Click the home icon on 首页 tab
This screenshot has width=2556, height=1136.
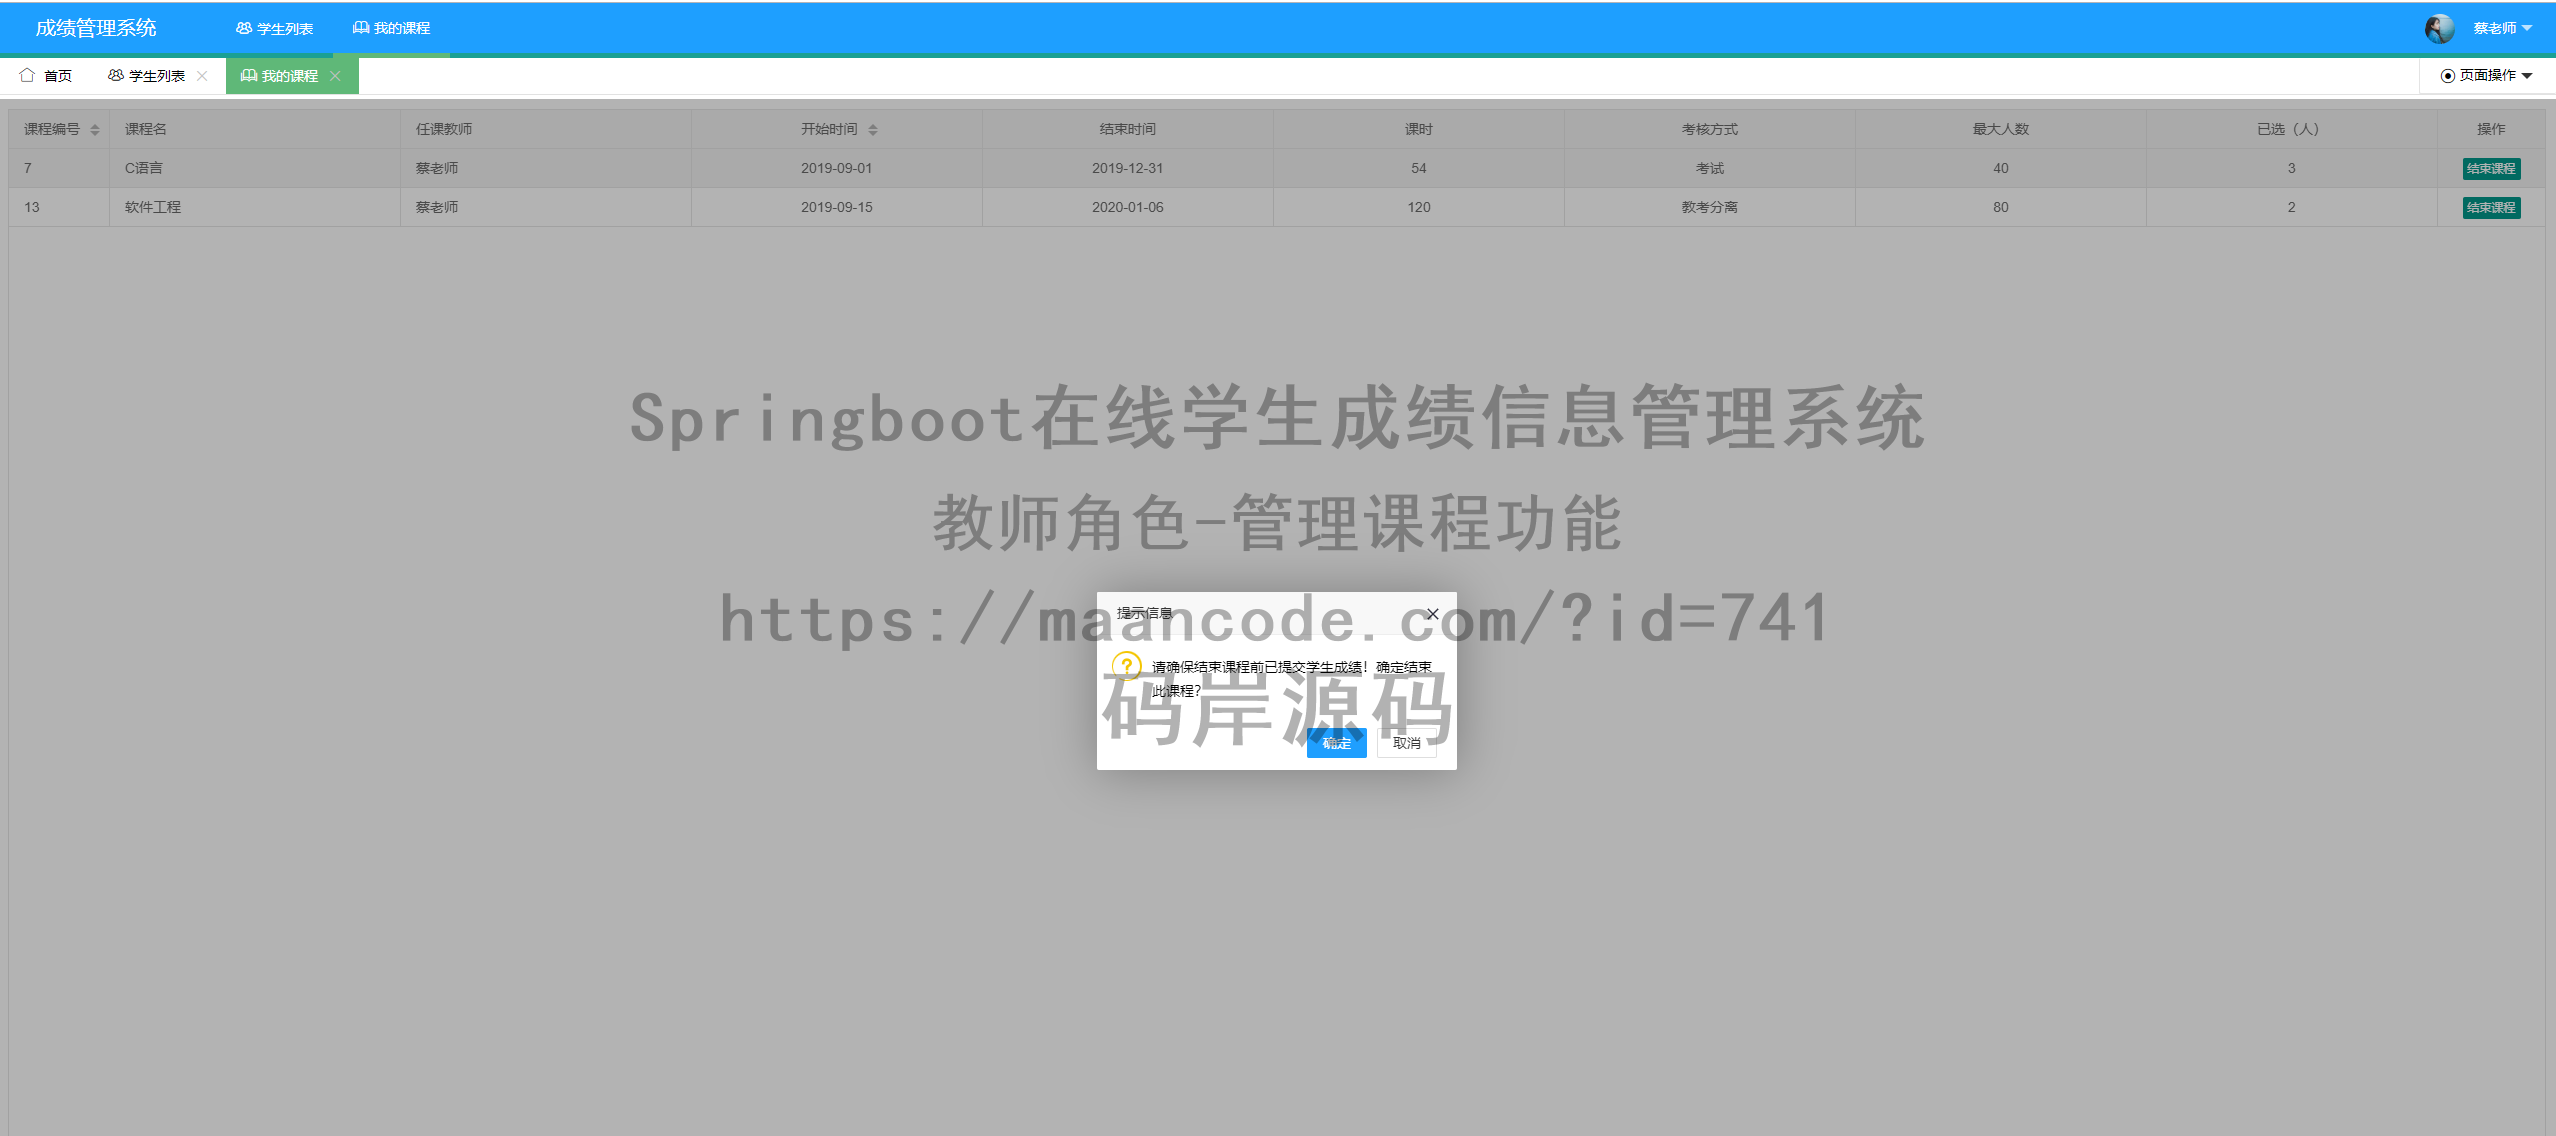[27, 75]
